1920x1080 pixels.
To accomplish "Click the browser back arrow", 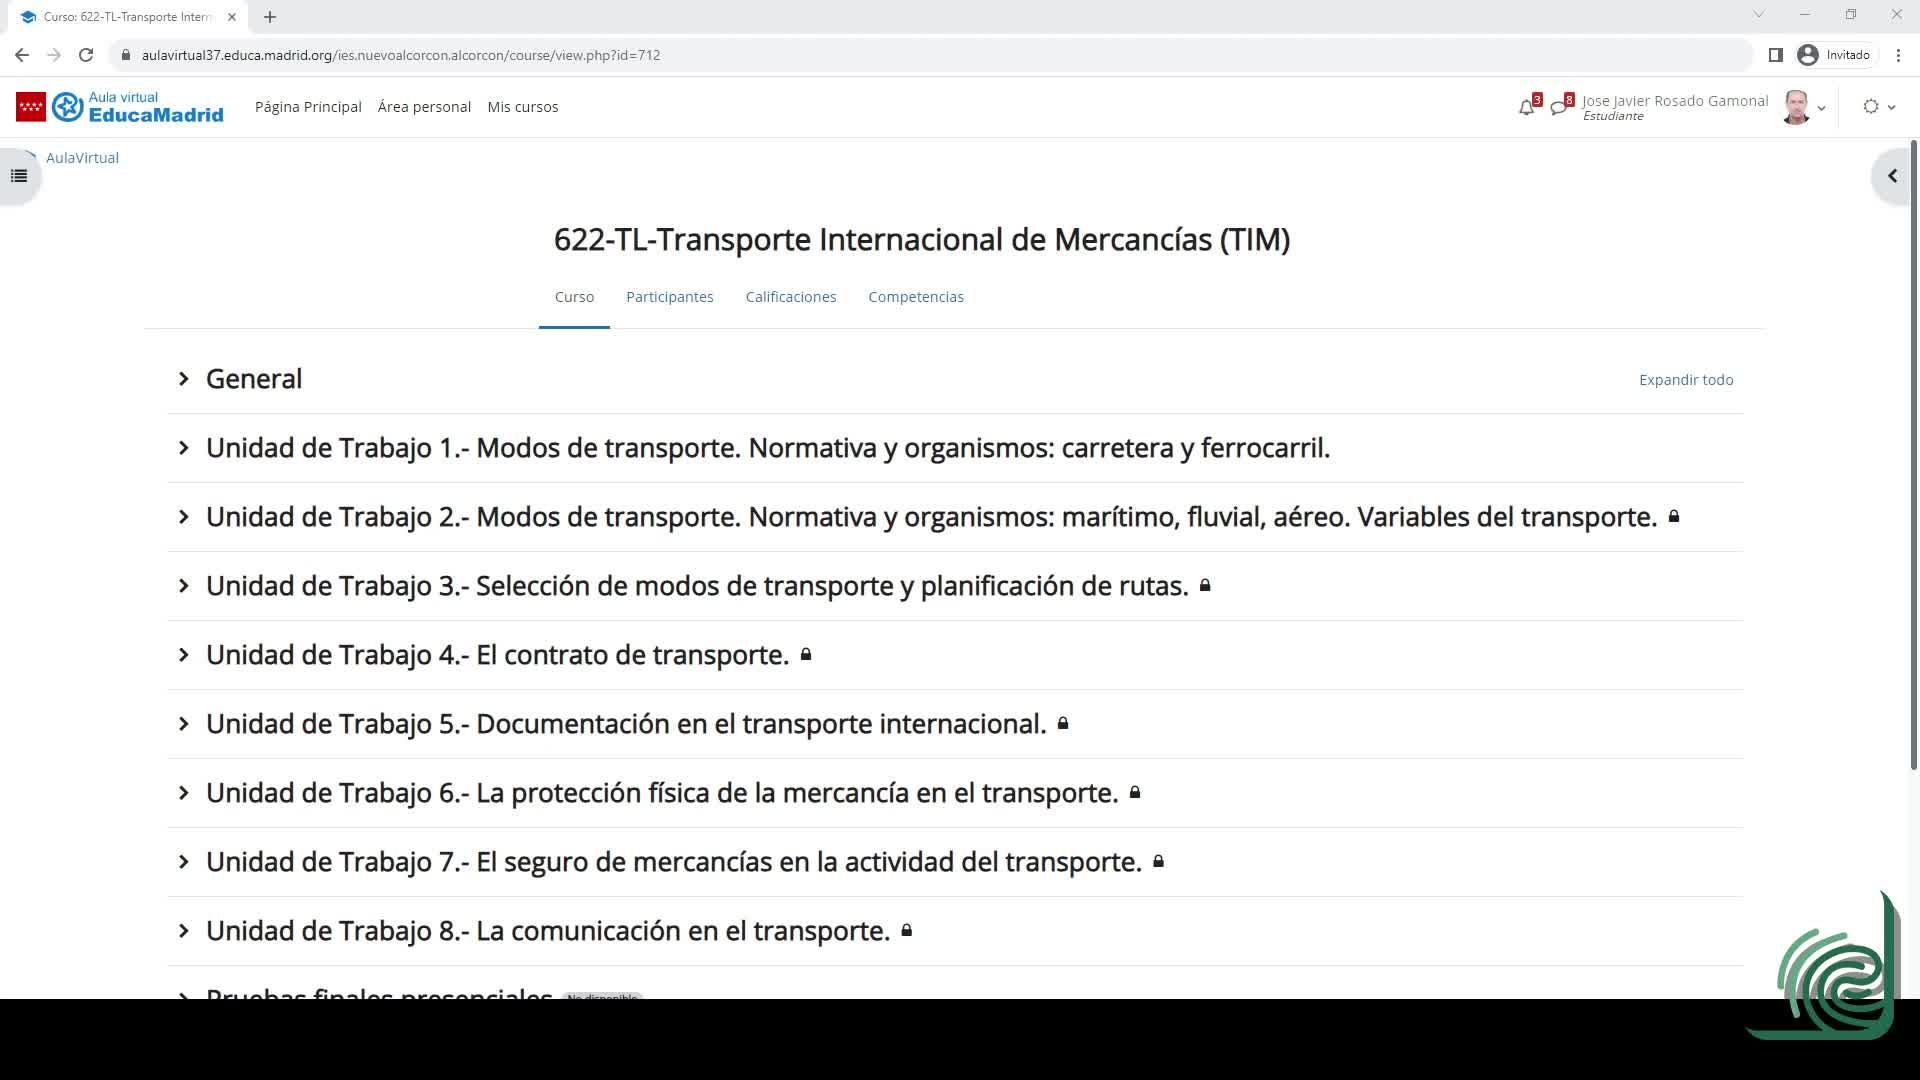I will (x=22, y=55).
